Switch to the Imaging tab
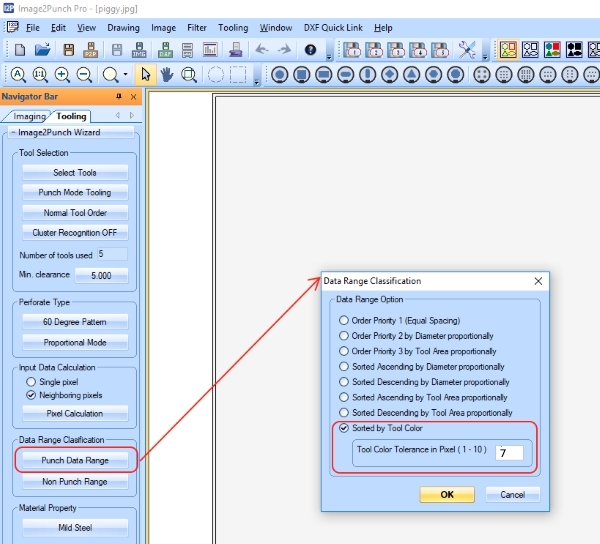Screen dimensions: 600x544 [x=29, y=116]
